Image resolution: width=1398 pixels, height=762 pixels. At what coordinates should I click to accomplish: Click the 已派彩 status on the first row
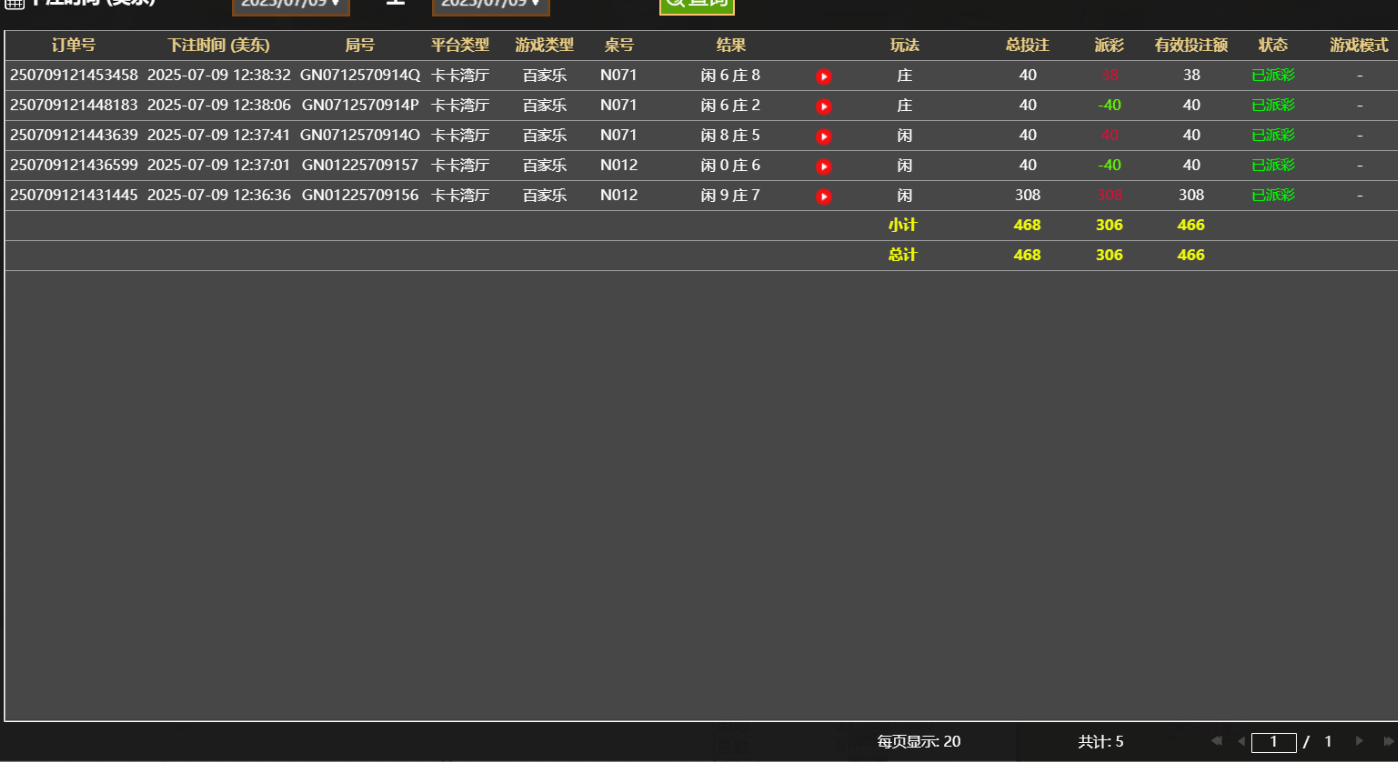click(x=1273, y=74)
